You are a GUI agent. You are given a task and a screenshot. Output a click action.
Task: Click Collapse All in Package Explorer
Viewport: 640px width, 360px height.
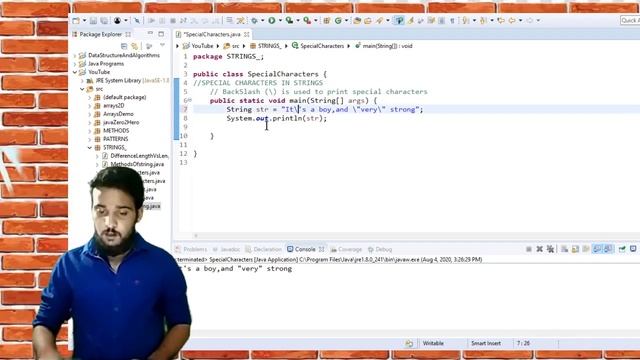124,46
